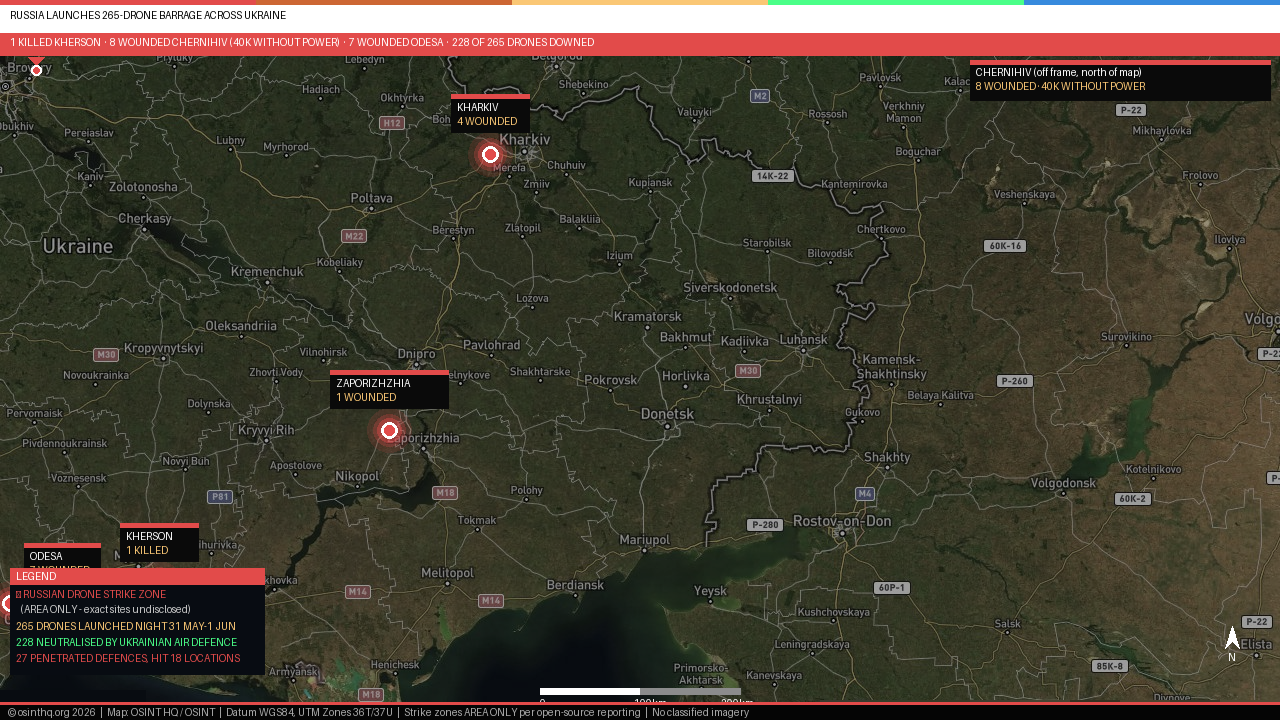
Task: Click the 'Siverskodonetsk' city label
Action: tap(730, 288)
